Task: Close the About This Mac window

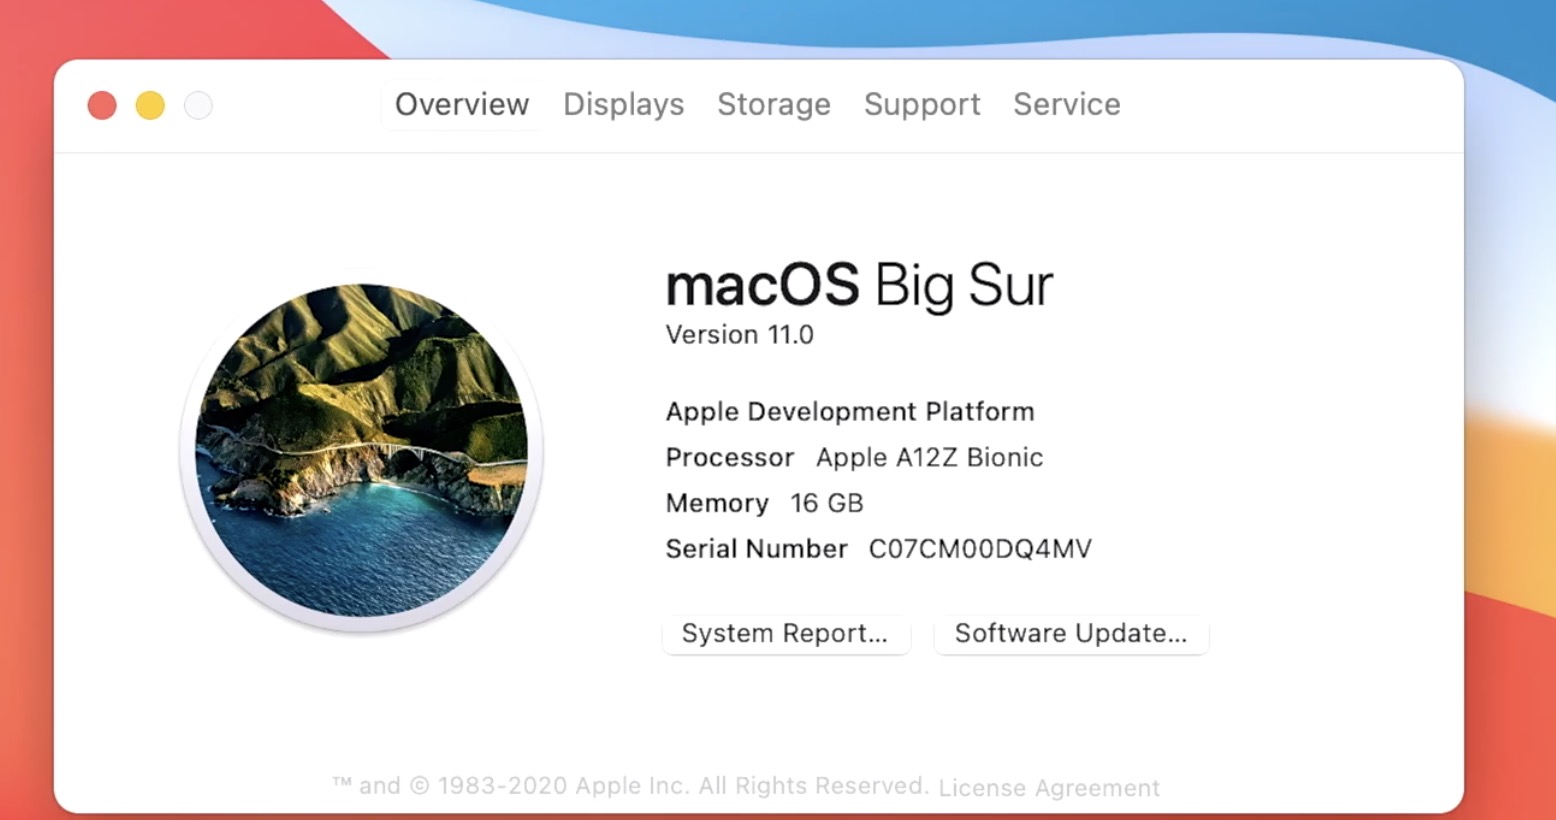Action: pyautogui.click(x=102, y=105)
